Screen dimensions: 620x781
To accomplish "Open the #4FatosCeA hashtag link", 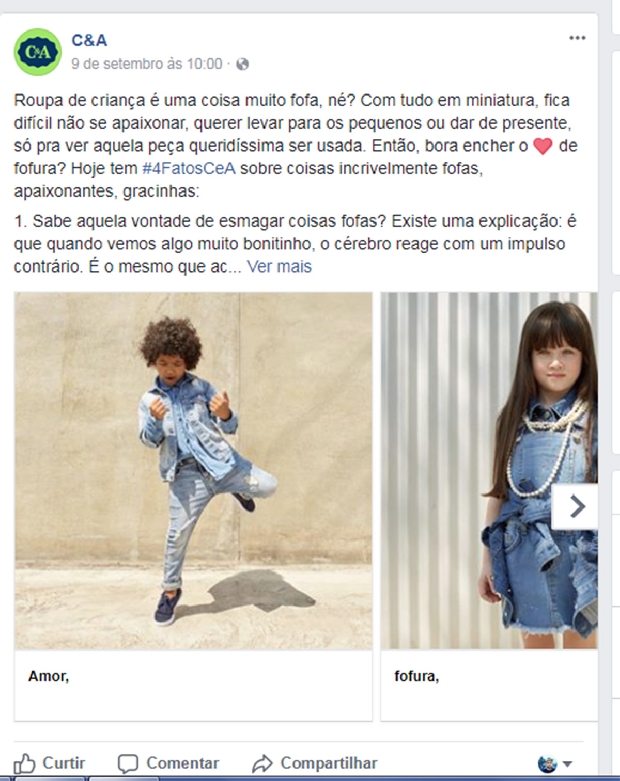I will tap(189, 168).
